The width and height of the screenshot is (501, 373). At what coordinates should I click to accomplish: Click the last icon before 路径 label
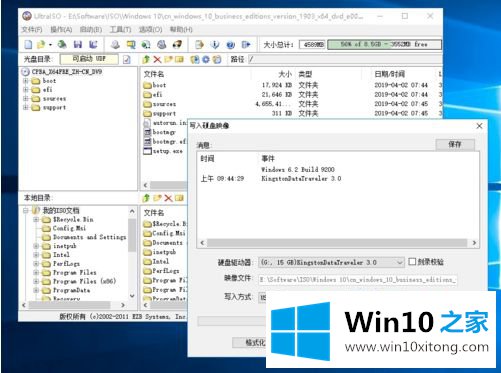(217, 59)
